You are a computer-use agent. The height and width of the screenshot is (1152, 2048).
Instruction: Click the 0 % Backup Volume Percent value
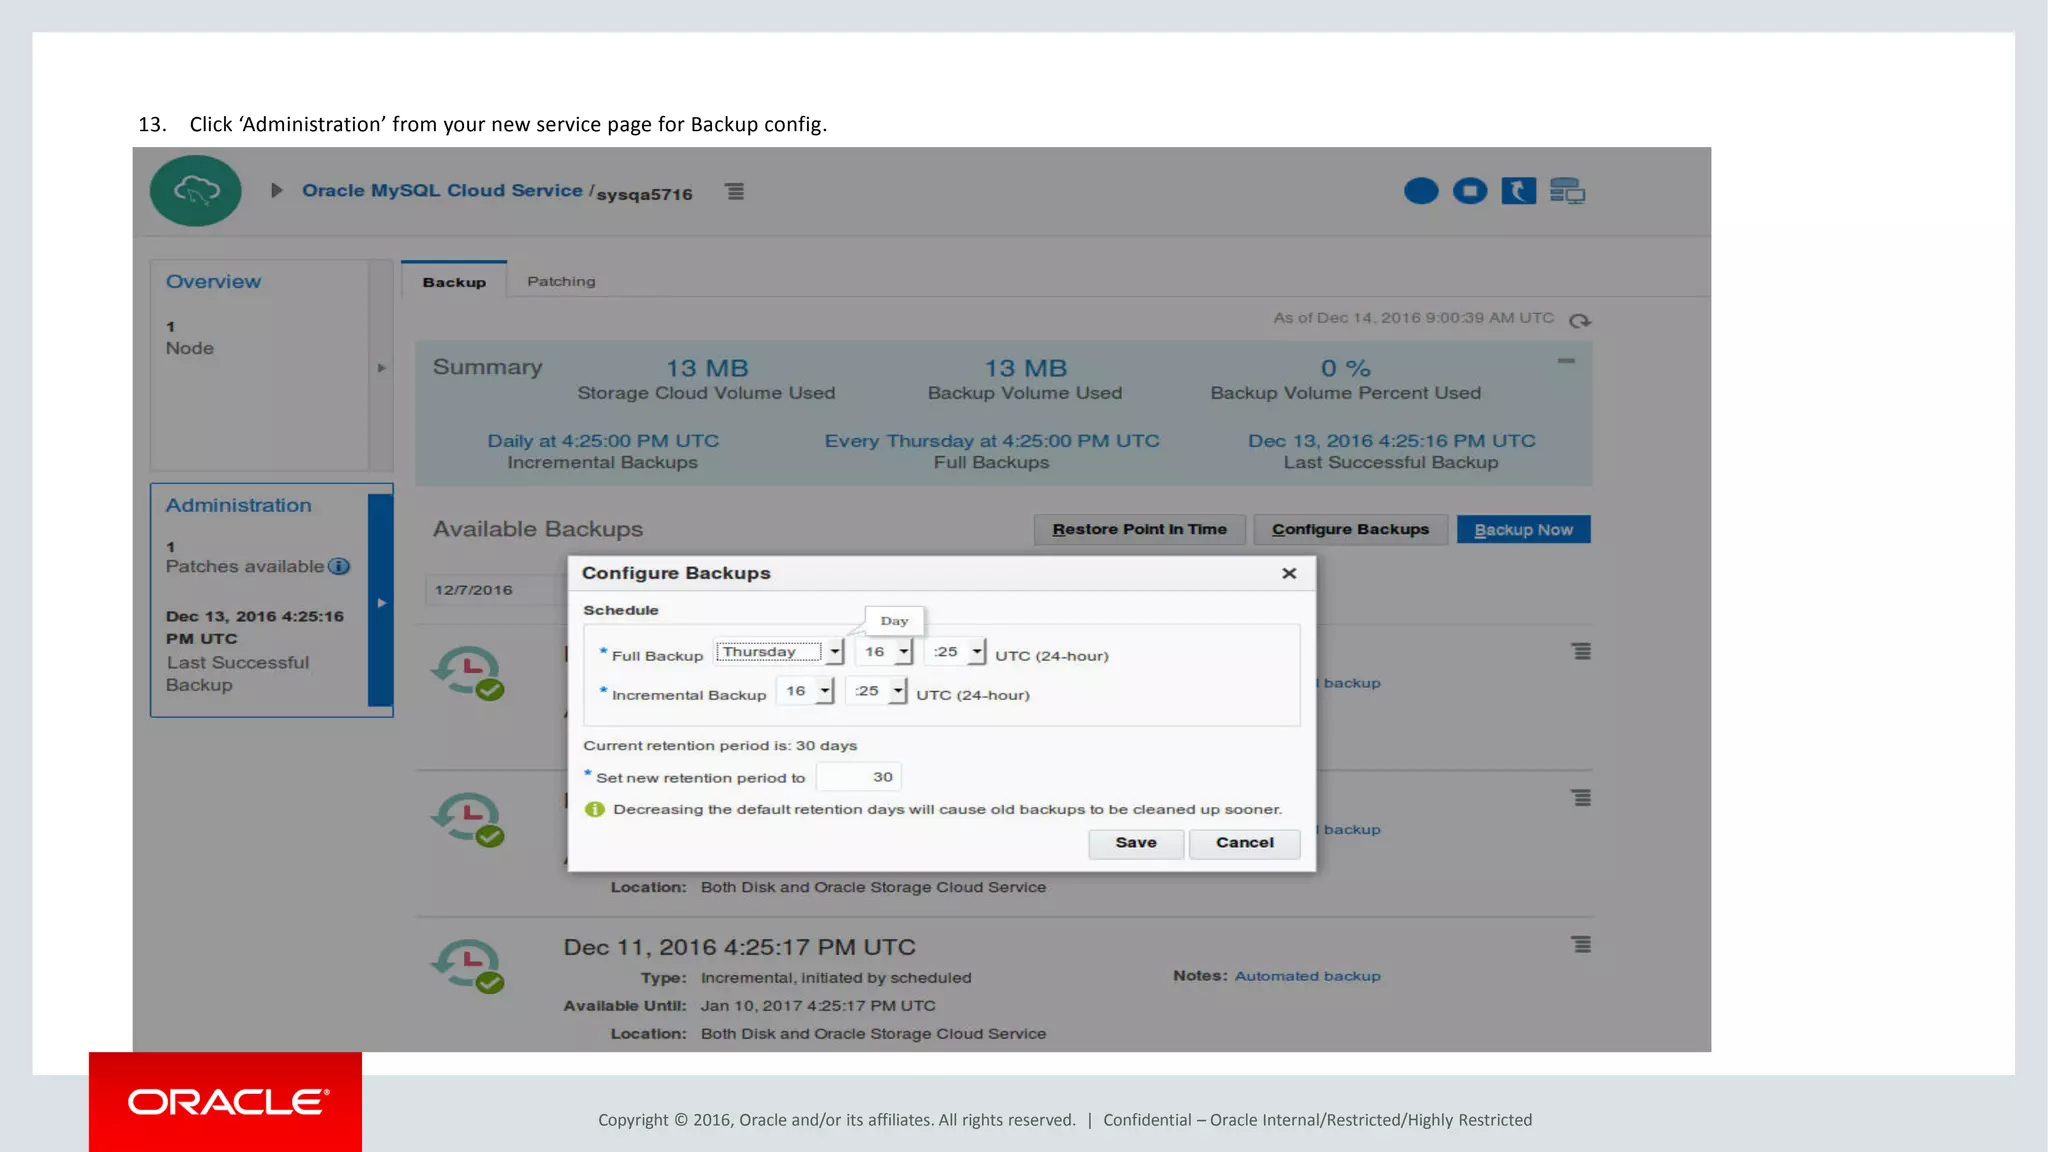click(1345, 368)
